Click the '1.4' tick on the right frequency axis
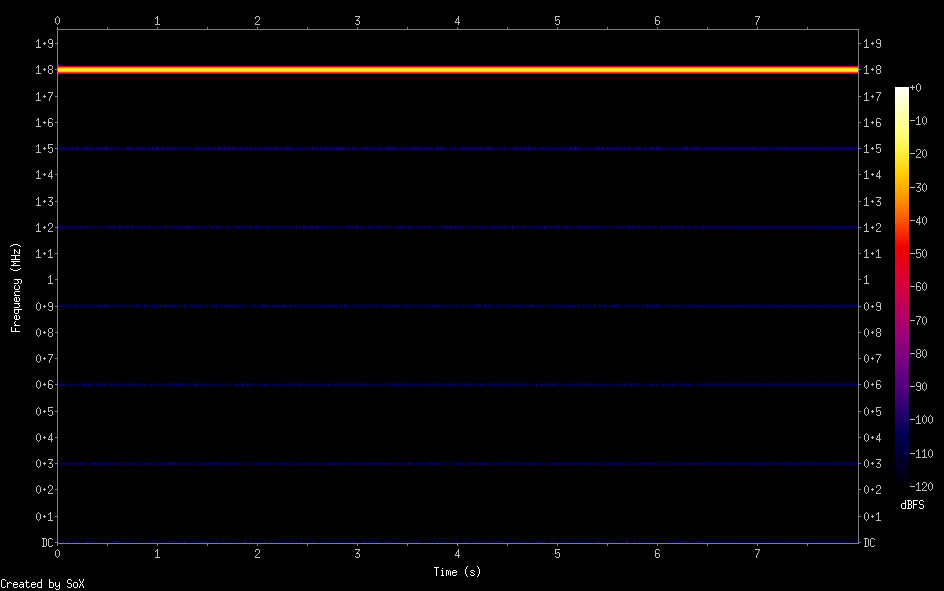 pyautogui.click(x=872, y=175)
